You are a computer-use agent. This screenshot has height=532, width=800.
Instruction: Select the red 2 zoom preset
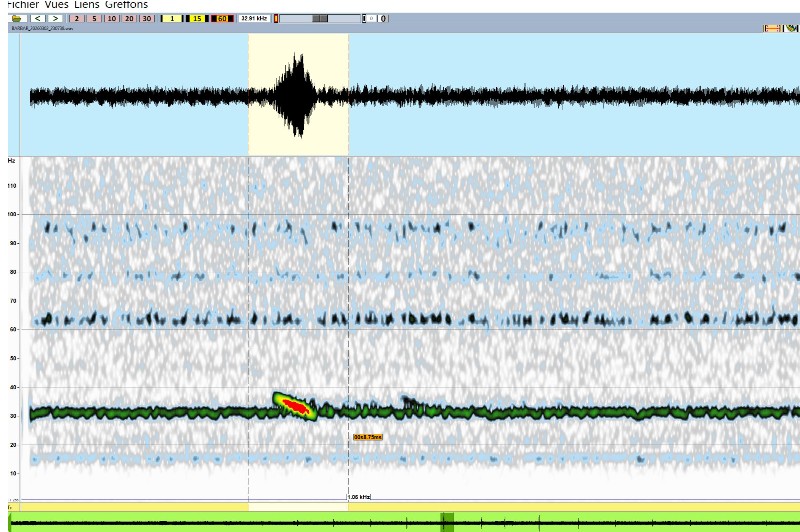(77, 18)
